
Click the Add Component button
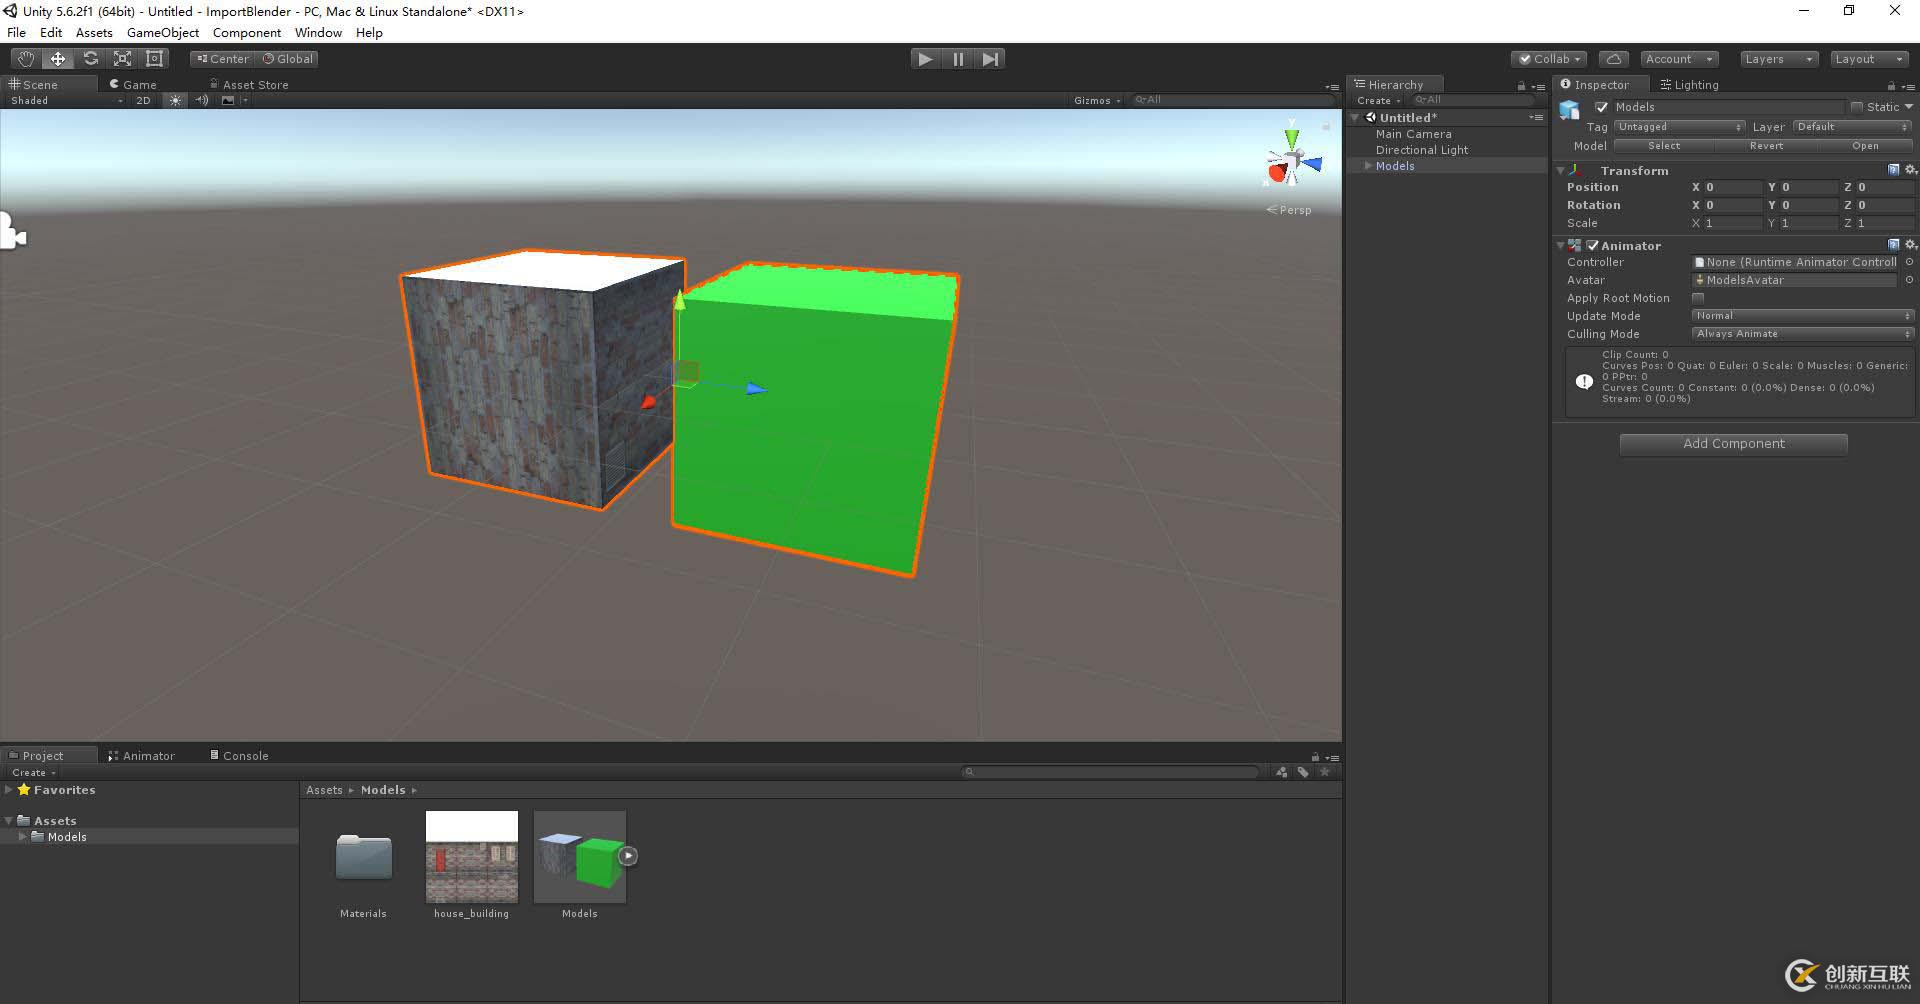(x=1733, y=444)
